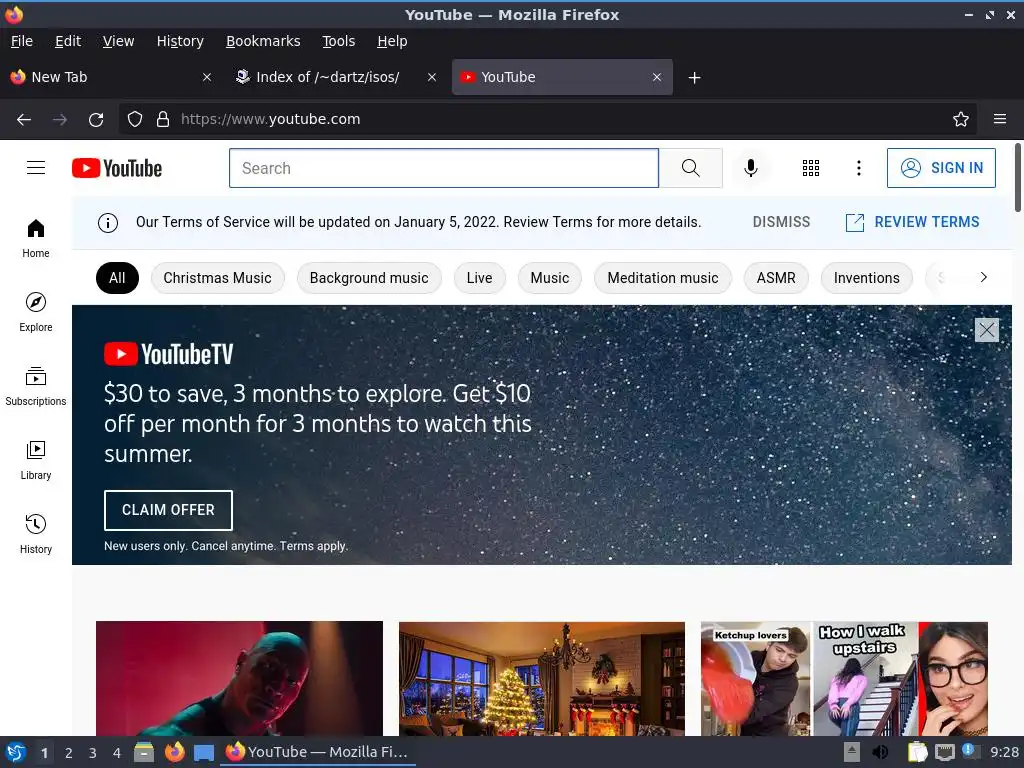Switch to Index of /~dartz/isos/ tab
The height and width of the screenshot is (768, 1024).
(336, 77)
